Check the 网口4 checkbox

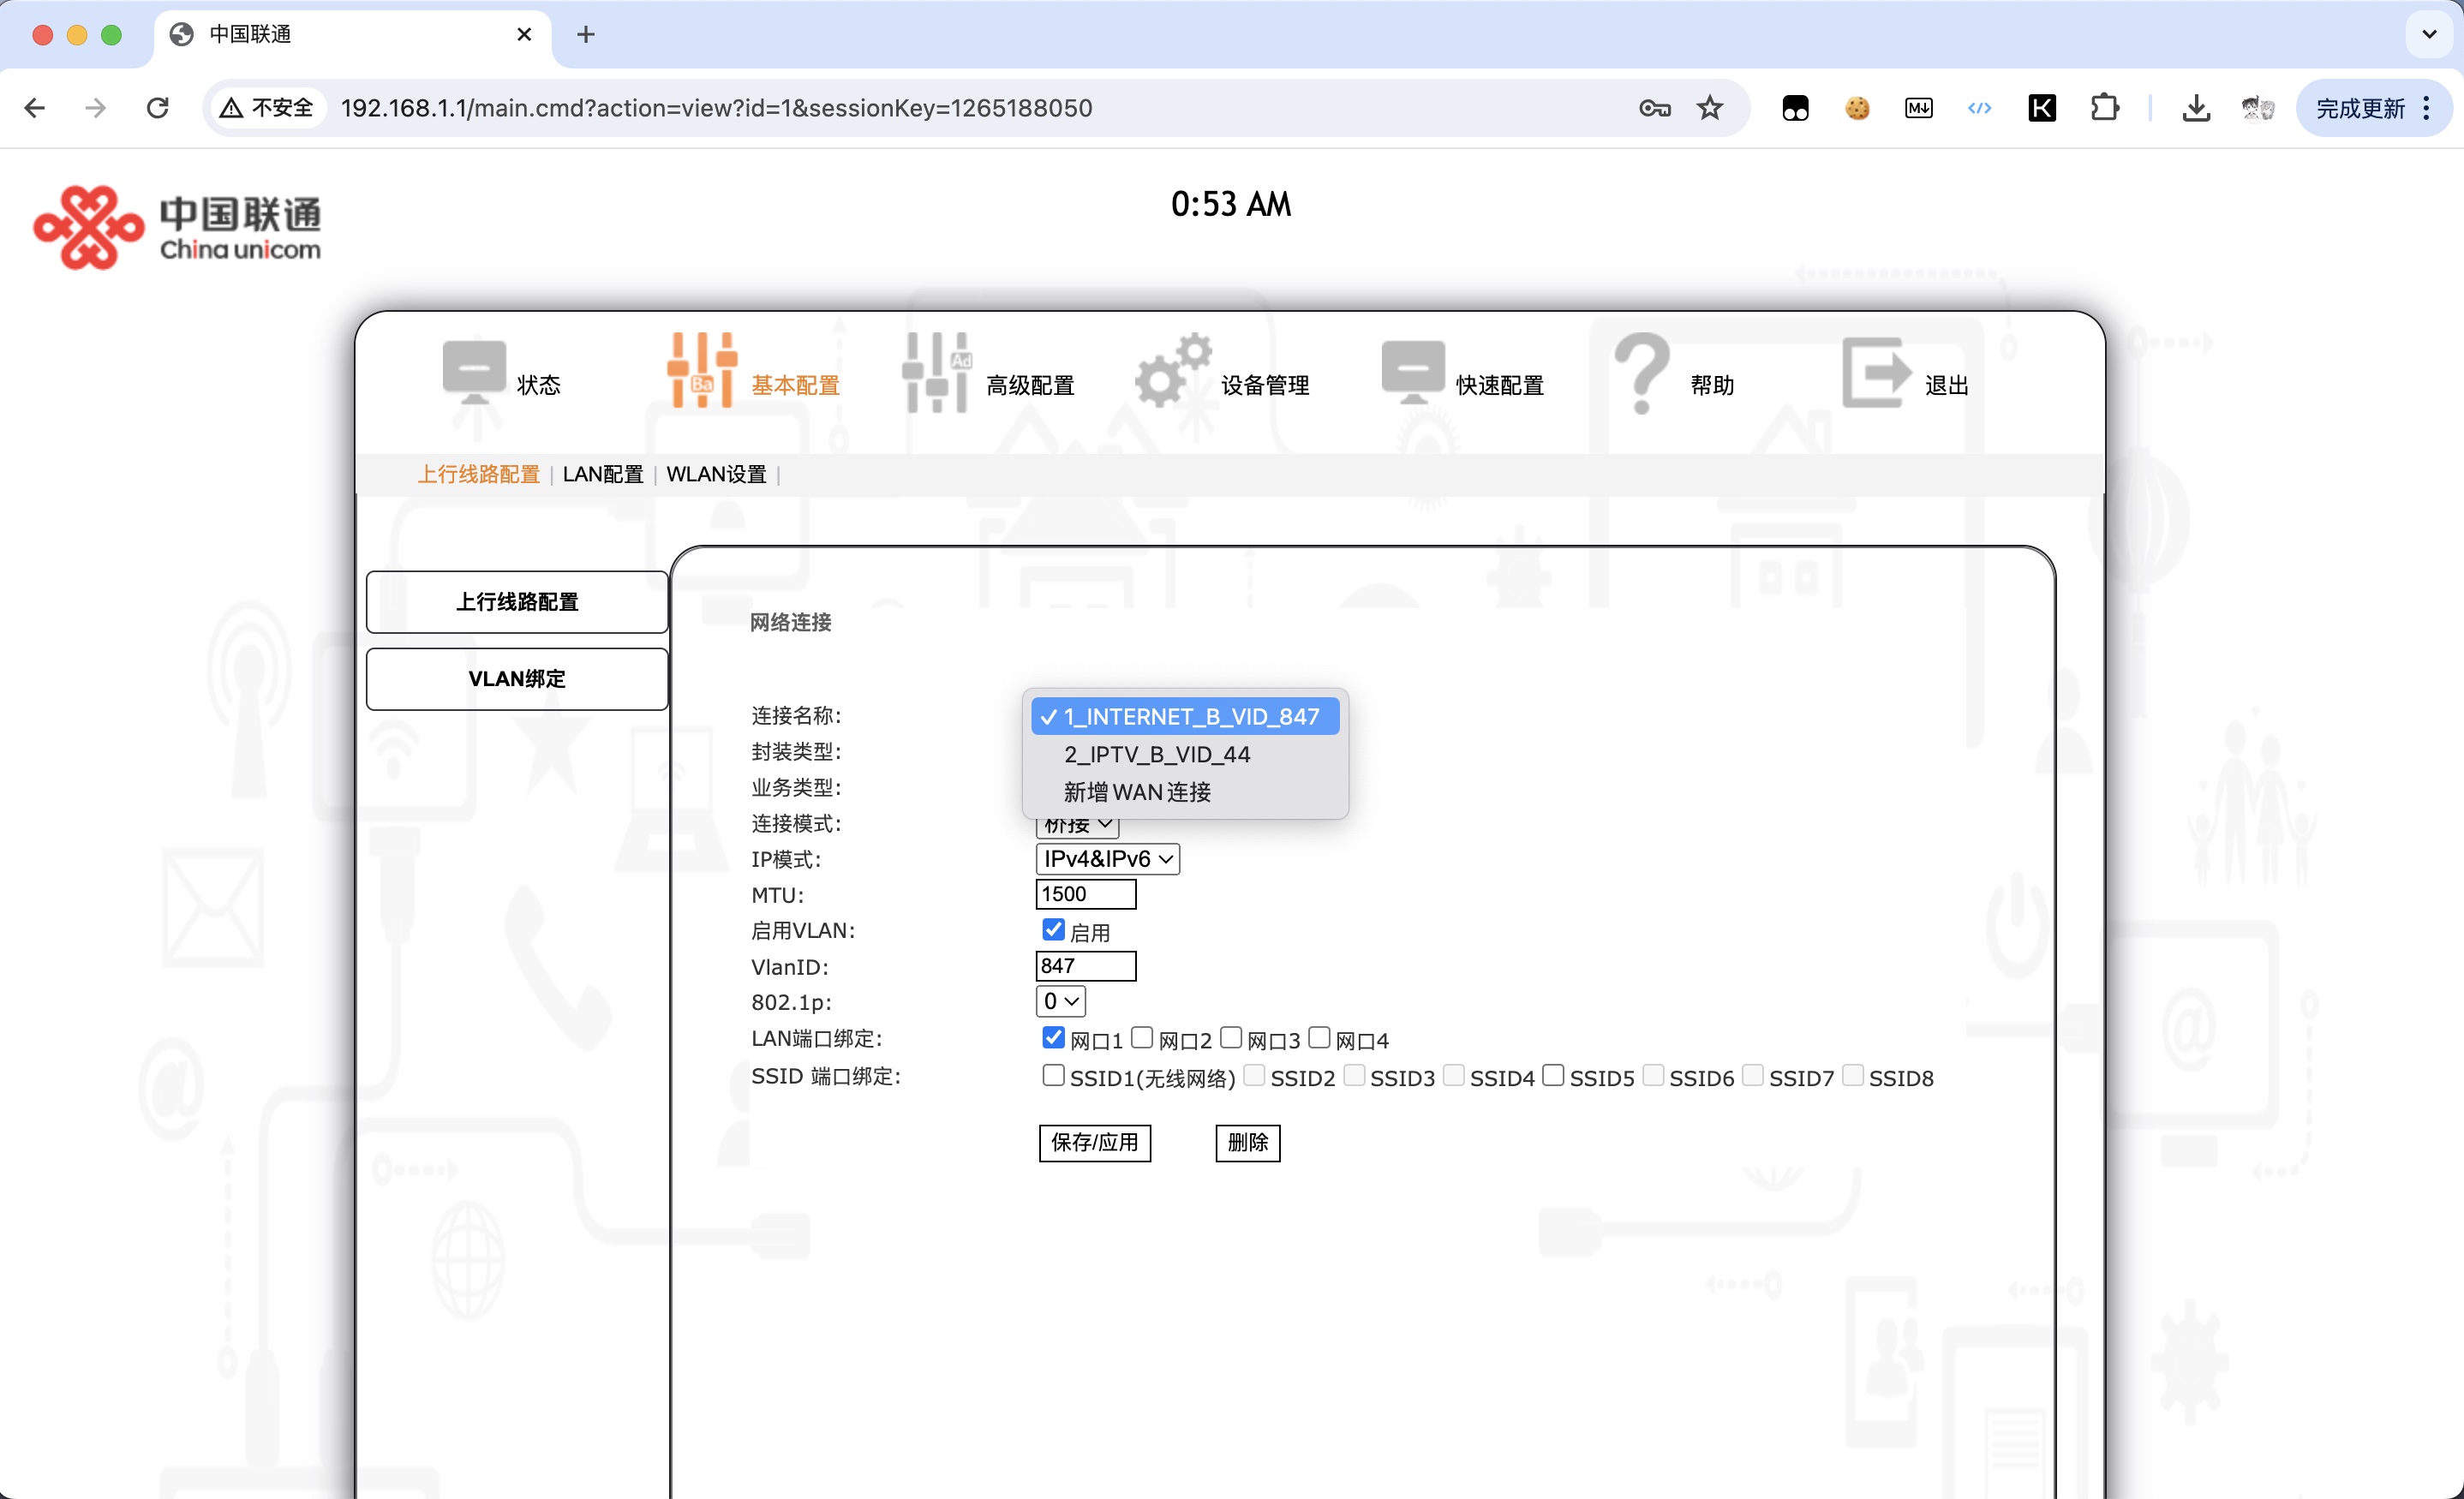tap(1319, 1037)
